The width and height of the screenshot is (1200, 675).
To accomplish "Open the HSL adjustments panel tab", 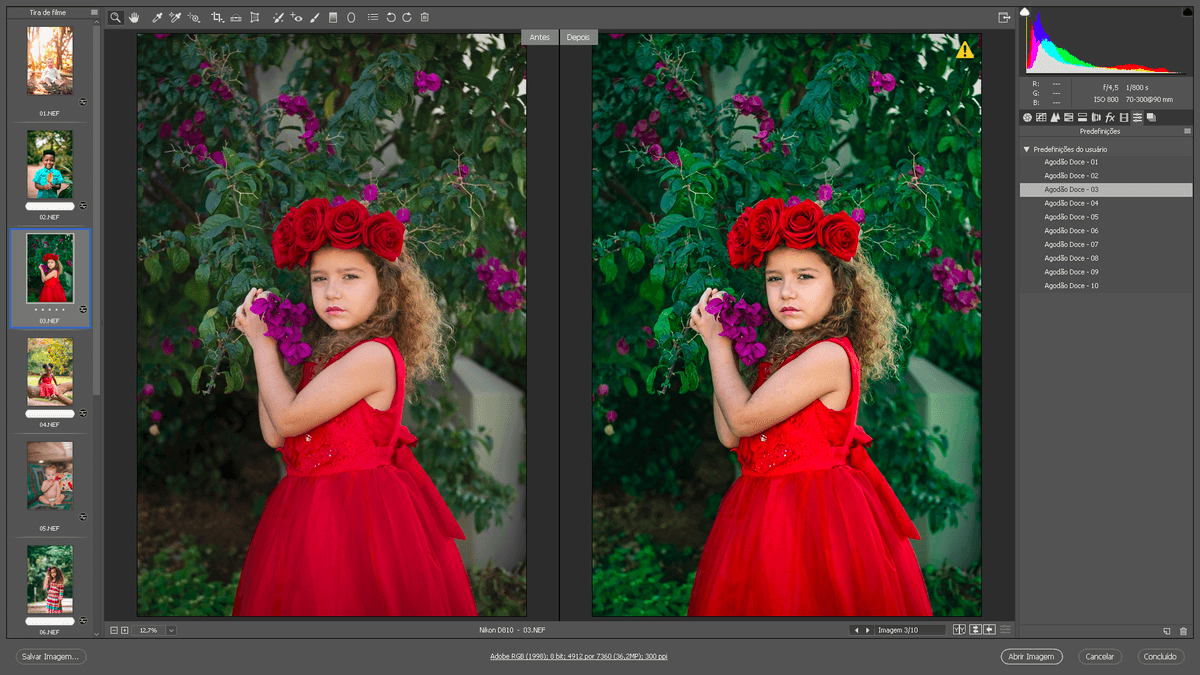I will point(1069,118).
